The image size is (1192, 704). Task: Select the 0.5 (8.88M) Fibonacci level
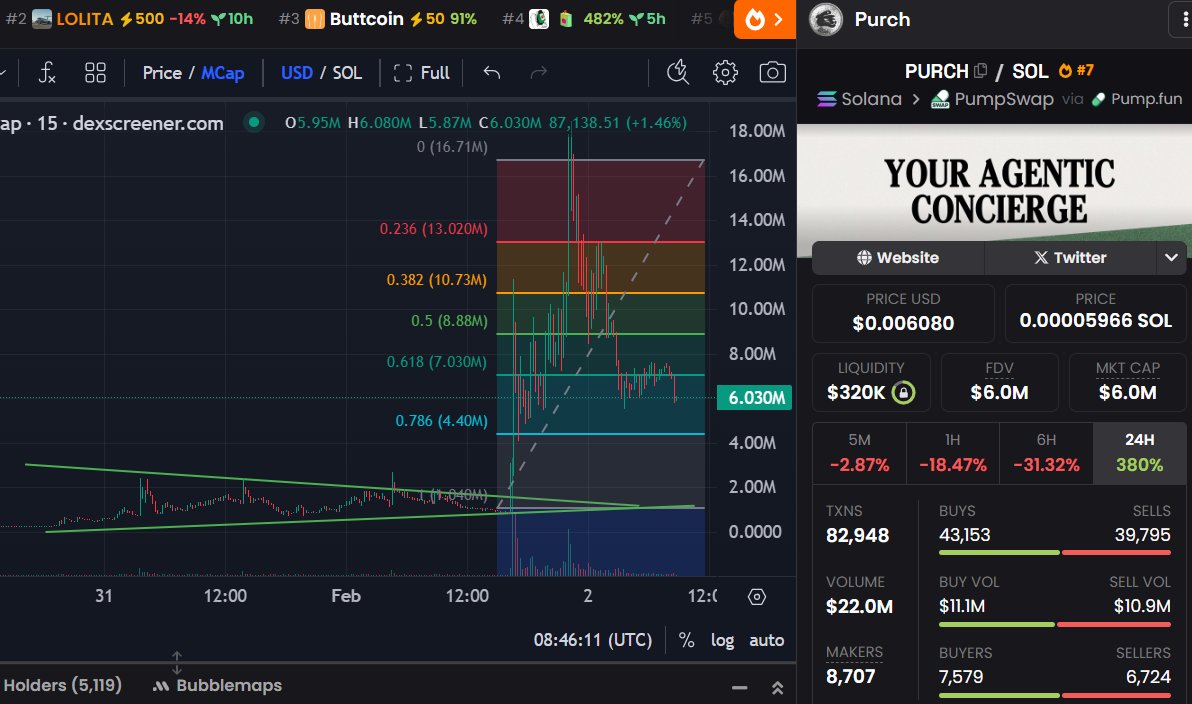click(x=449, y=321)
